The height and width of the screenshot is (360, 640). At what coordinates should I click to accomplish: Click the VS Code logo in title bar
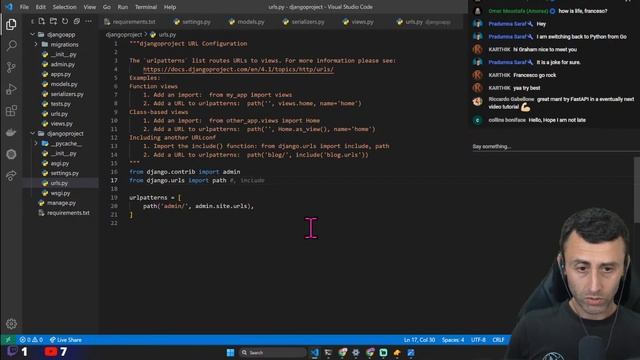[x=9, y=7]
